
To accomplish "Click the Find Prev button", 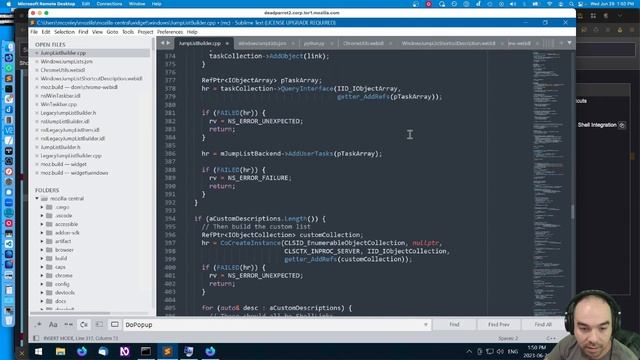I will tap(499, 324).
